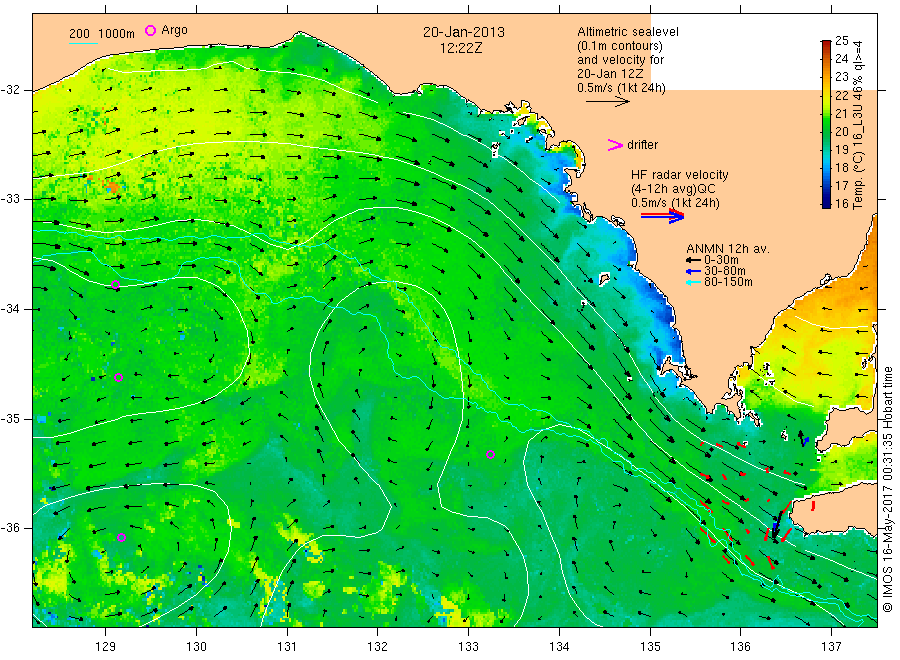Click the IMOS copyright timestamp text
Image resolution: width=900 pixels, height=660 pixels.
(x=888, y=490)
